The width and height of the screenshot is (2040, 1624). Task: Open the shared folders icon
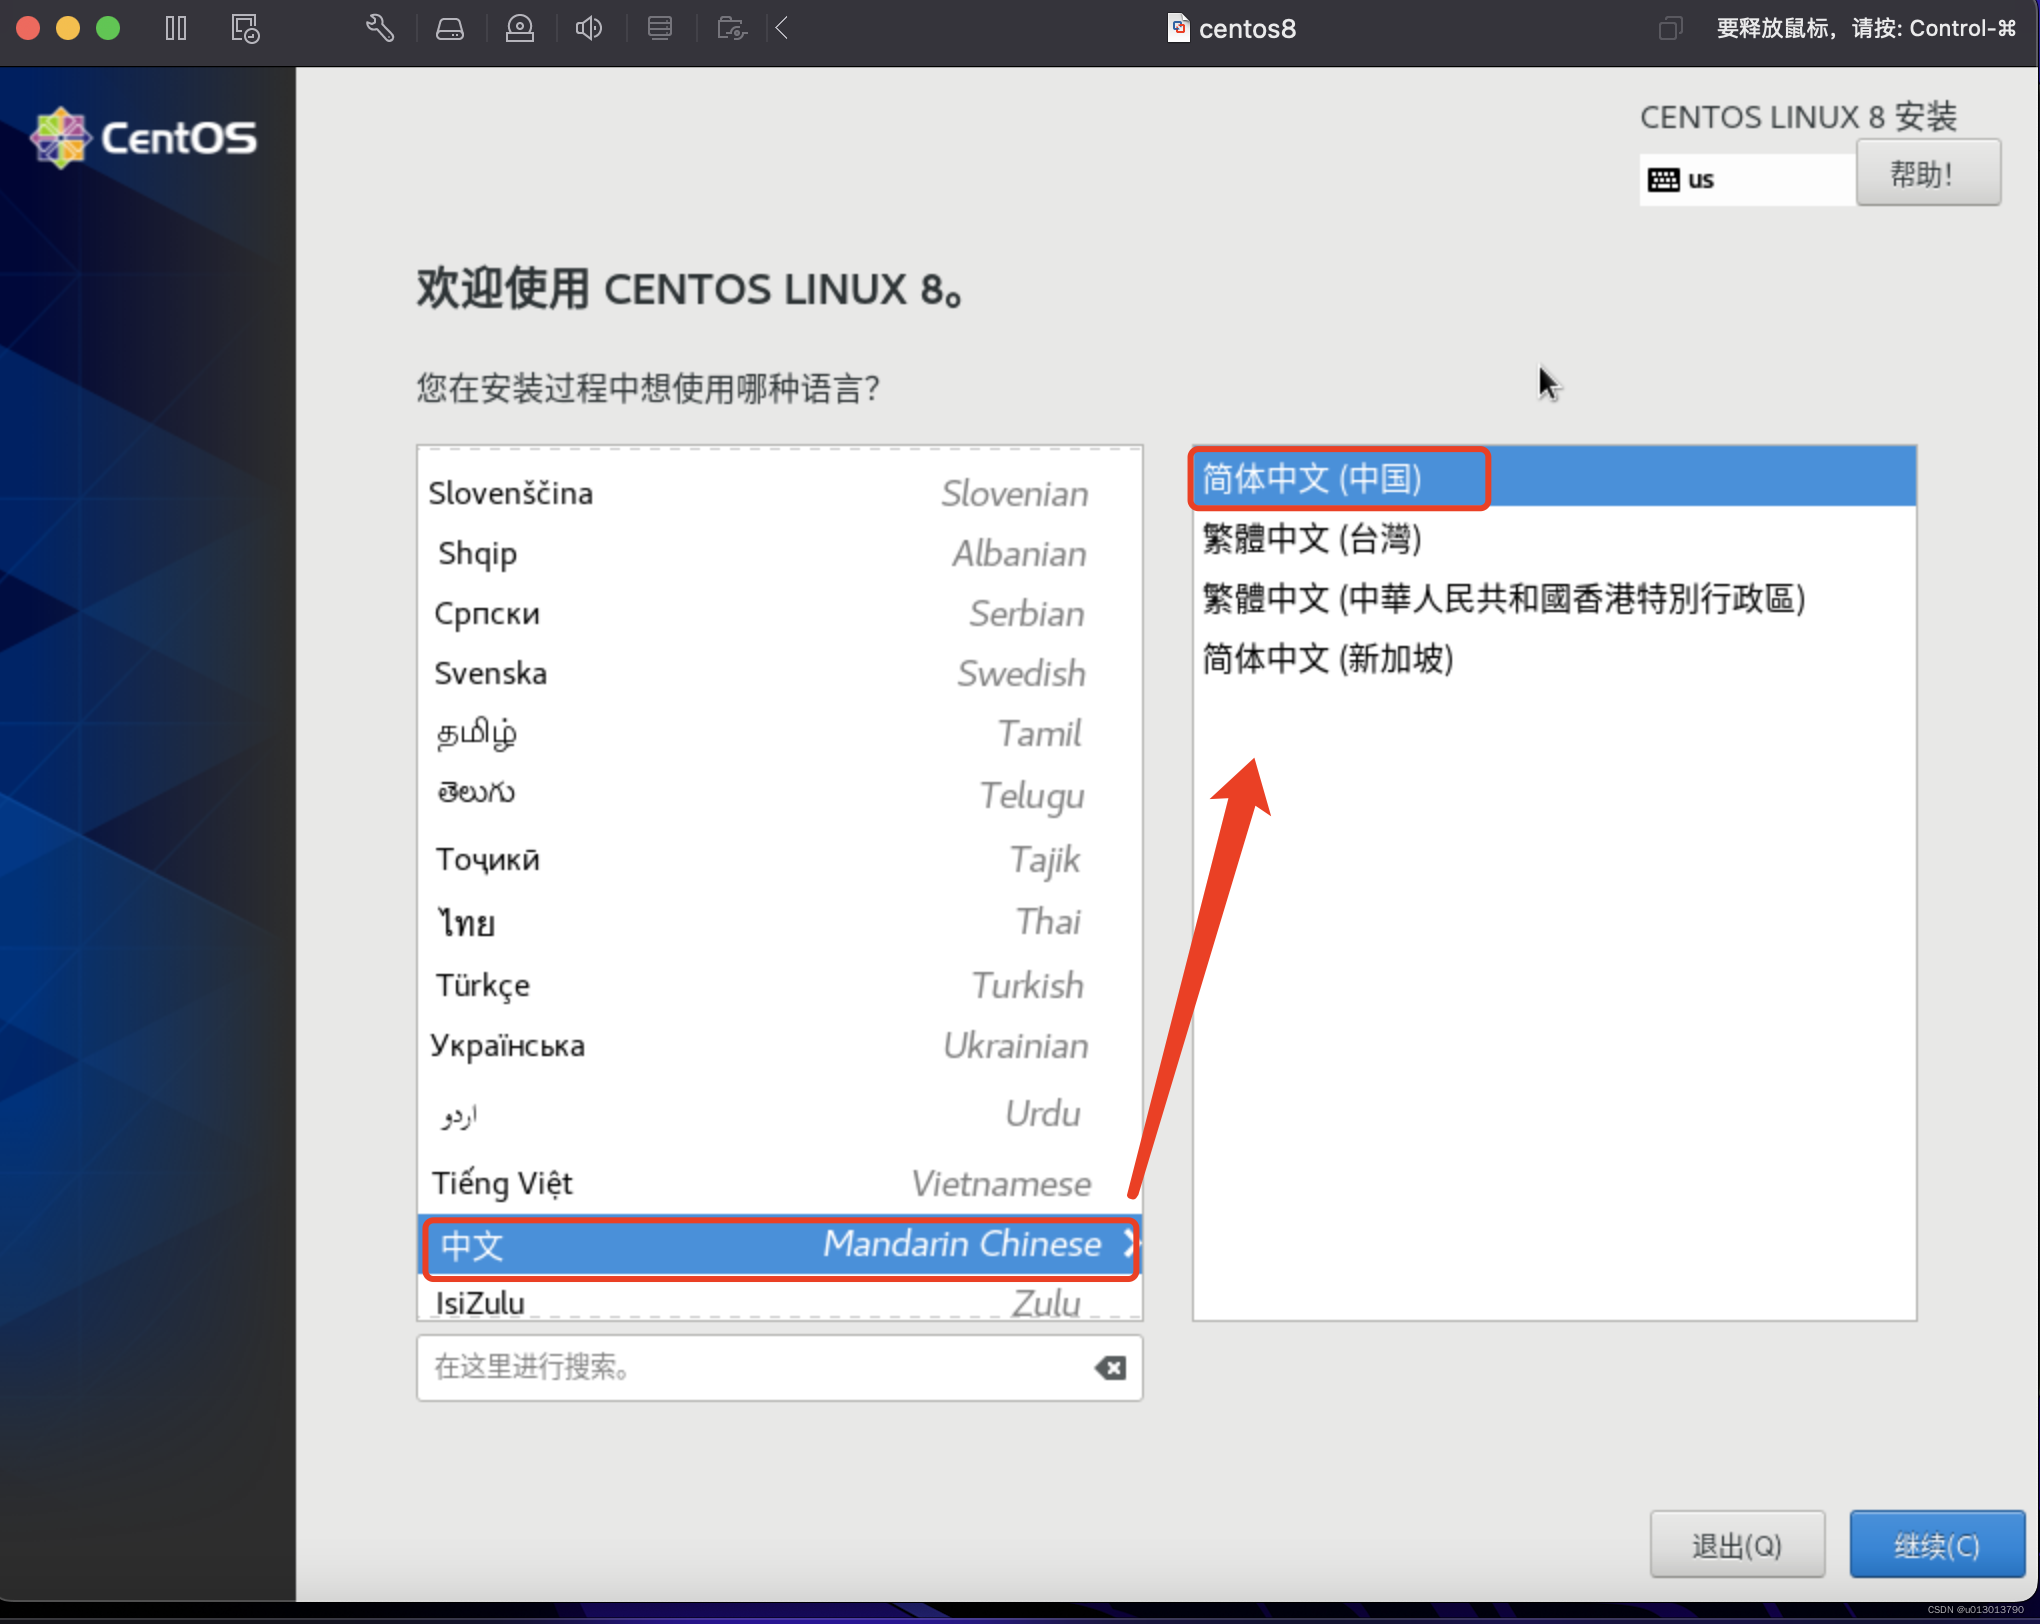732,28
